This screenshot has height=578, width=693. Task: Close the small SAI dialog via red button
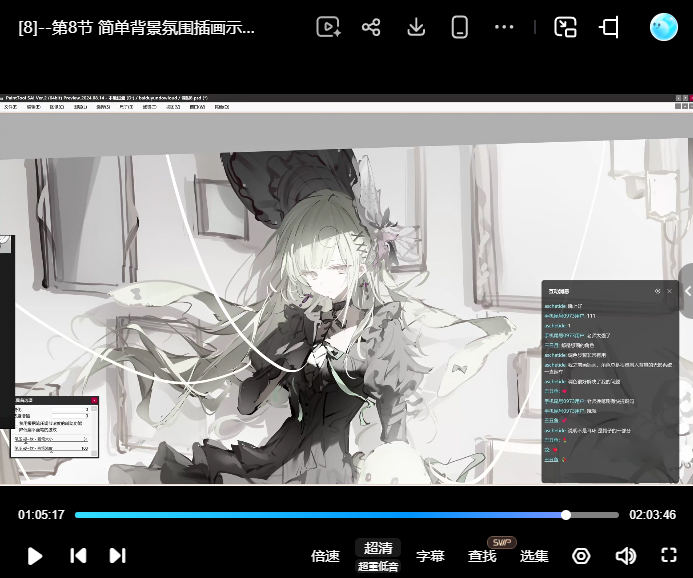coord(94,400)
